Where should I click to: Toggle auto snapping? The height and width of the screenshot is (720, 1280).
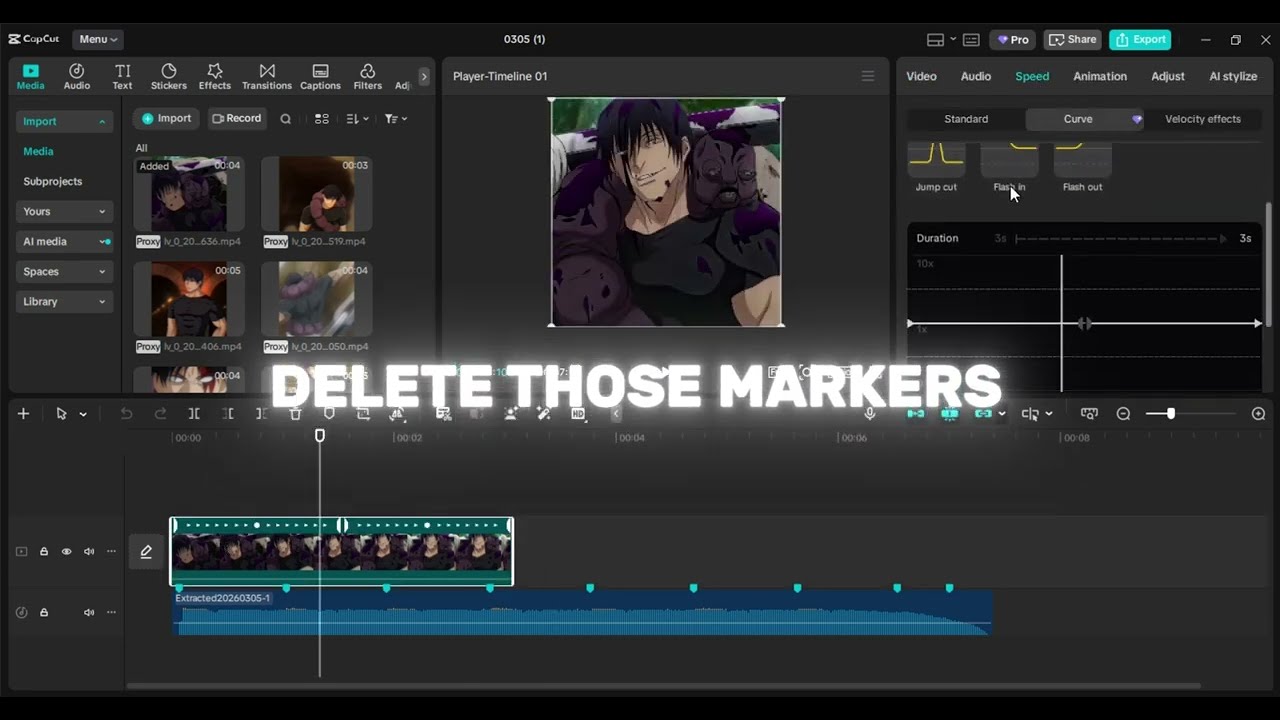point(950,414)
